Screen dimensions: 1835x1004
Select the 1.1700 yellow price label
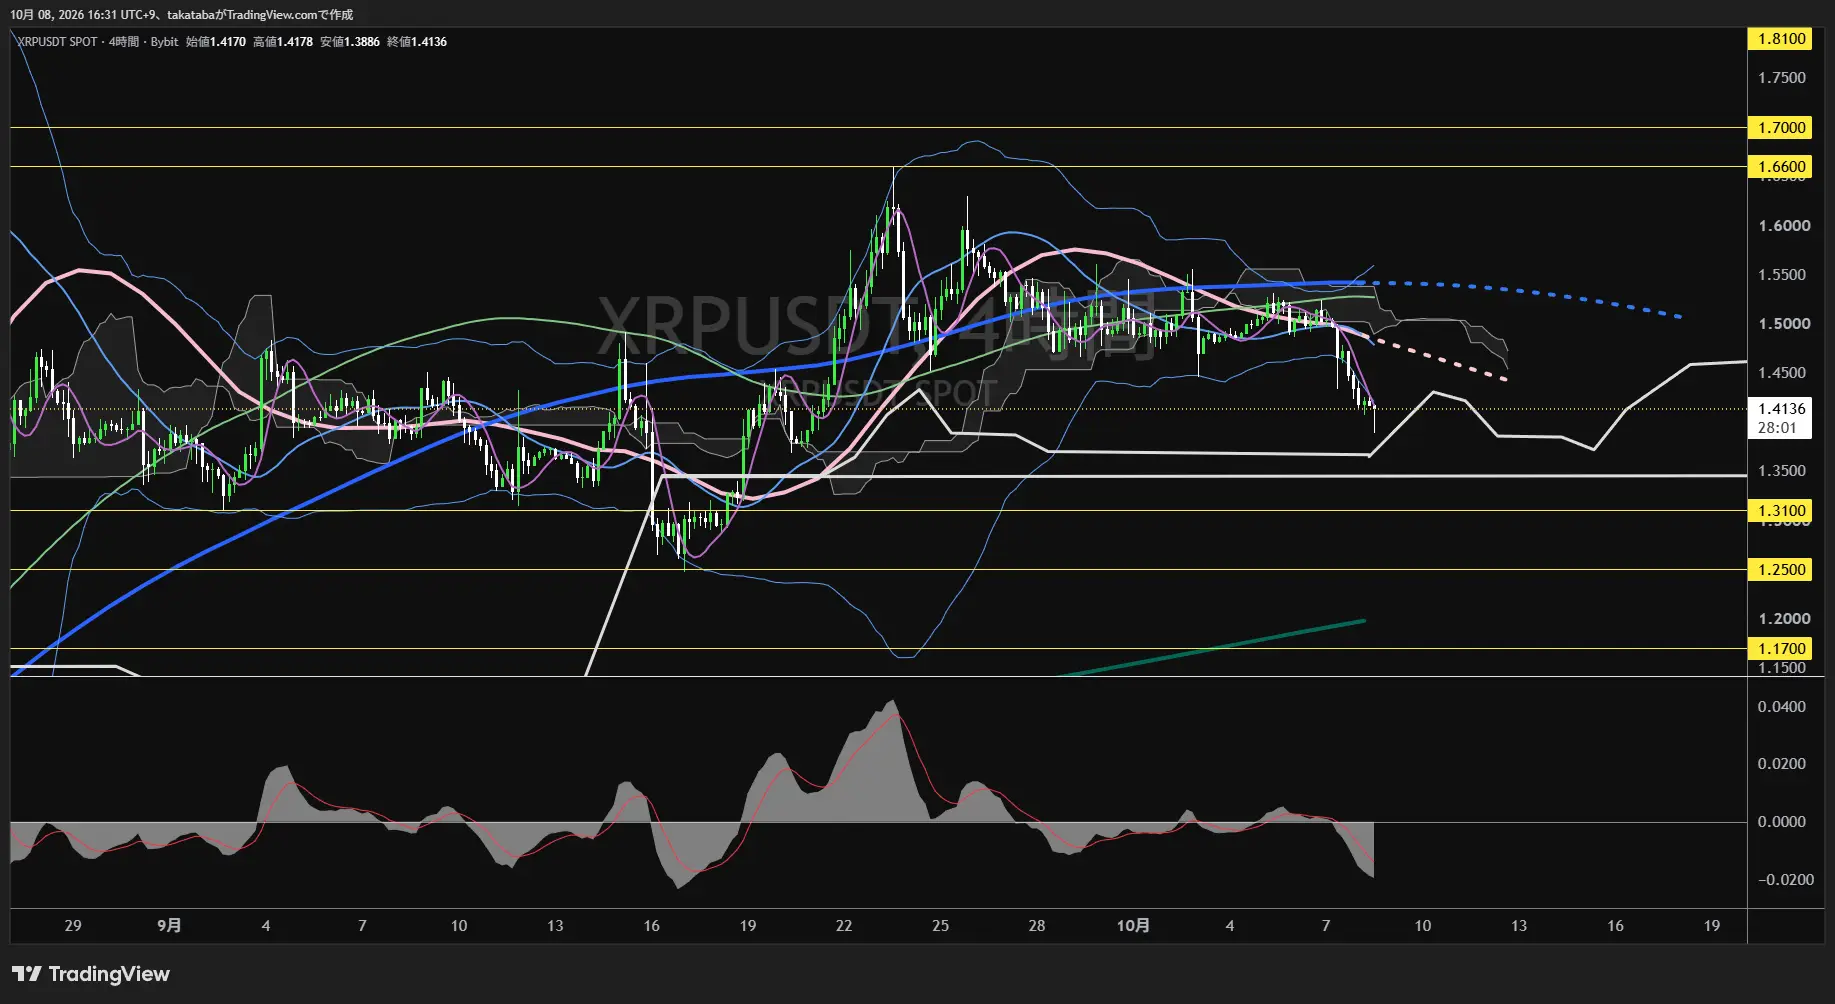(x=1782, y=649)
